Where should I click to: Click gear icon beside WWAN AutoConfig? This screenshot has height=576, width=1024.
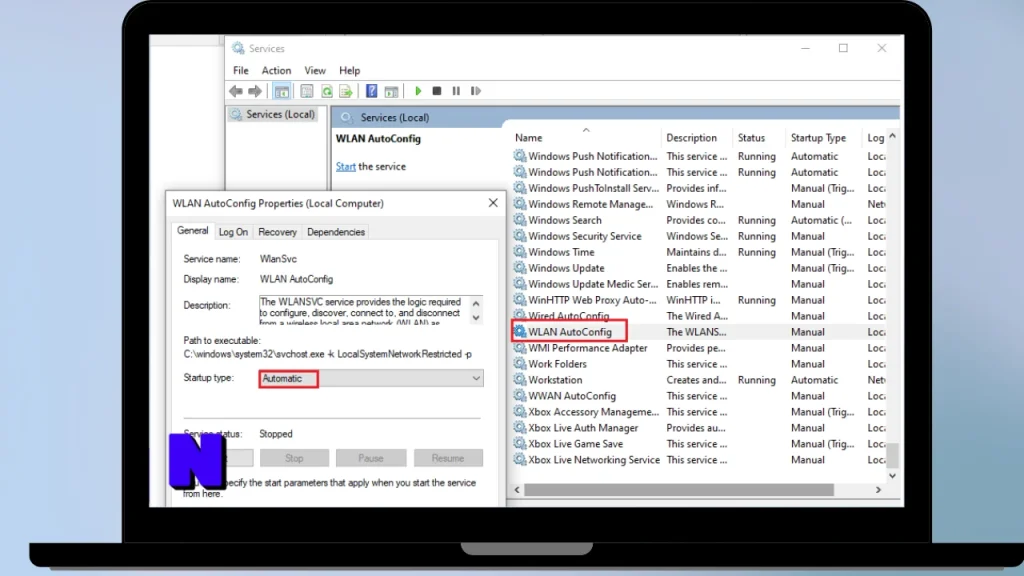pyautogui.click(x=520, y=396)
